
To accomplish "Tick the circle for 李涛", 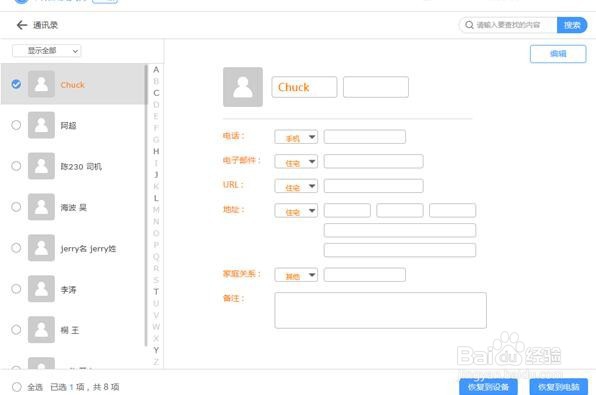I will pos(16,289).
